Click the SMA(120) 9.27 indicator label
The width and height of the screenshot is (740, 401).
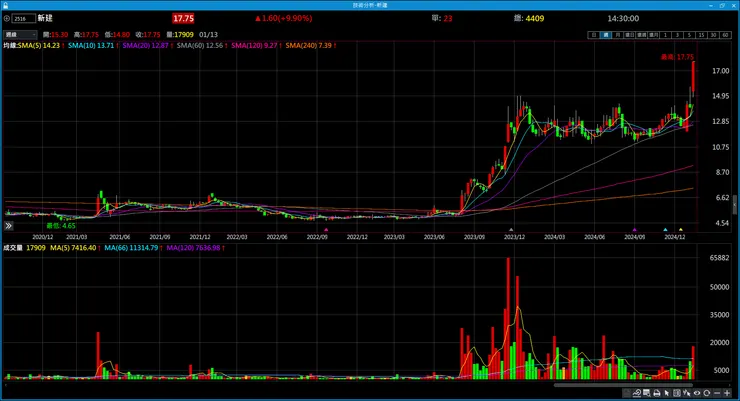[x=256, y=45]
